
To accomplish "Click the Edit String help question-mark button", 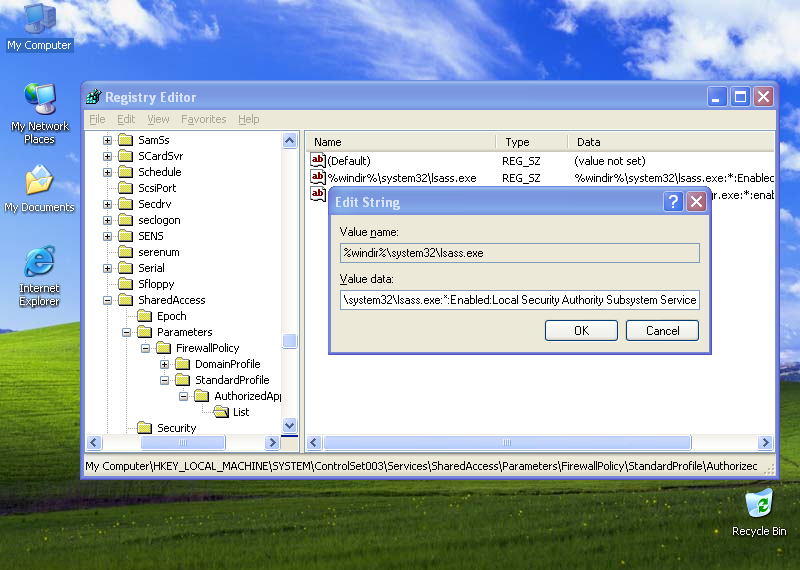I will coord(673,202).
